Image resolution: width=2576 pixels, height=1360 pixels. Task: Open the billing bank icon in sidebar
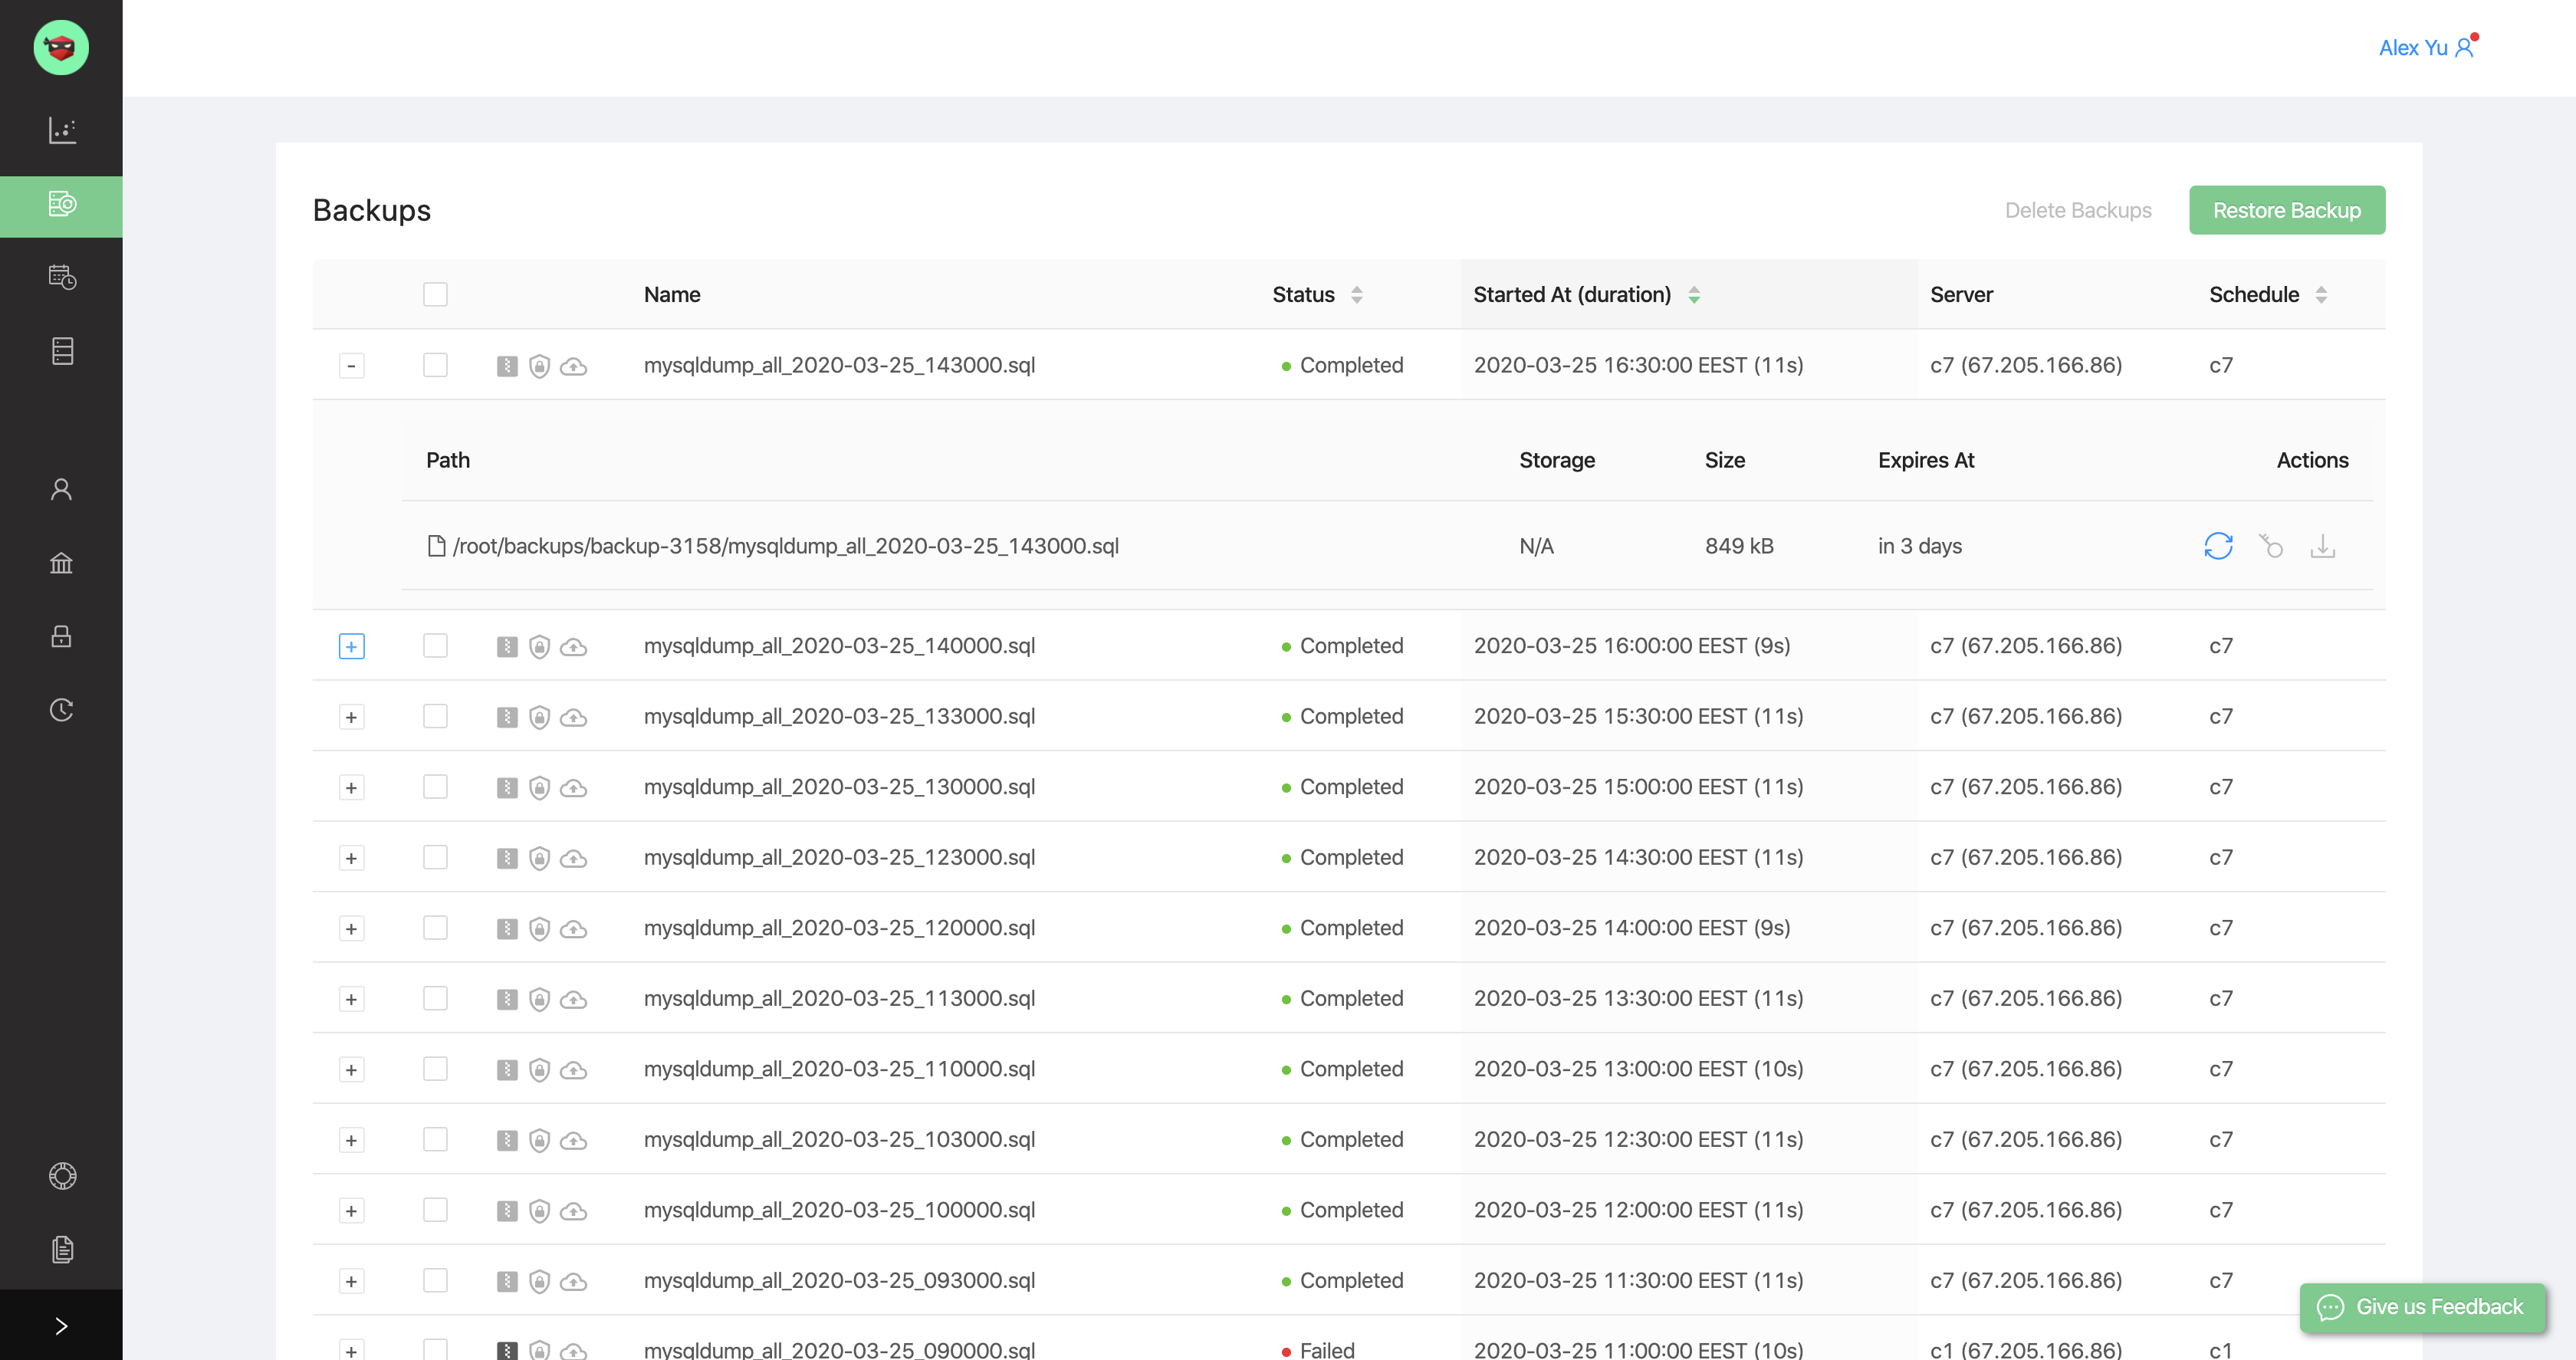click(62, 563)
